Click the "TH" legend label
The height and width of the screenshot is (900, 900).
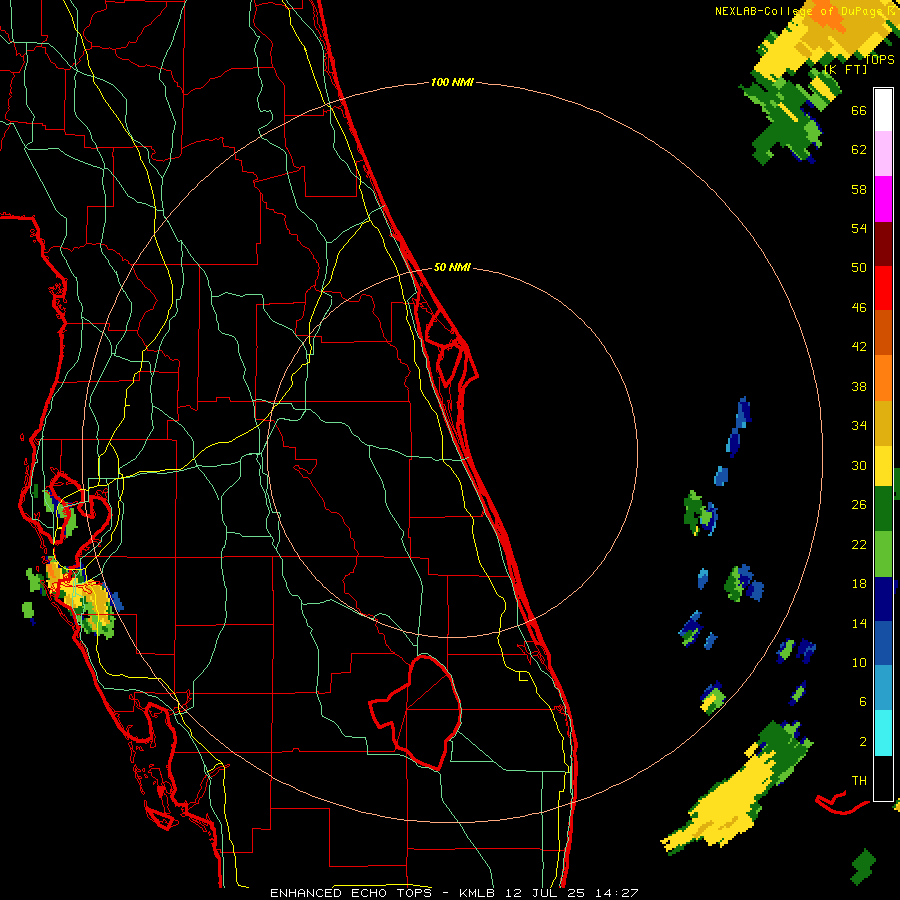tap(859, 781)
